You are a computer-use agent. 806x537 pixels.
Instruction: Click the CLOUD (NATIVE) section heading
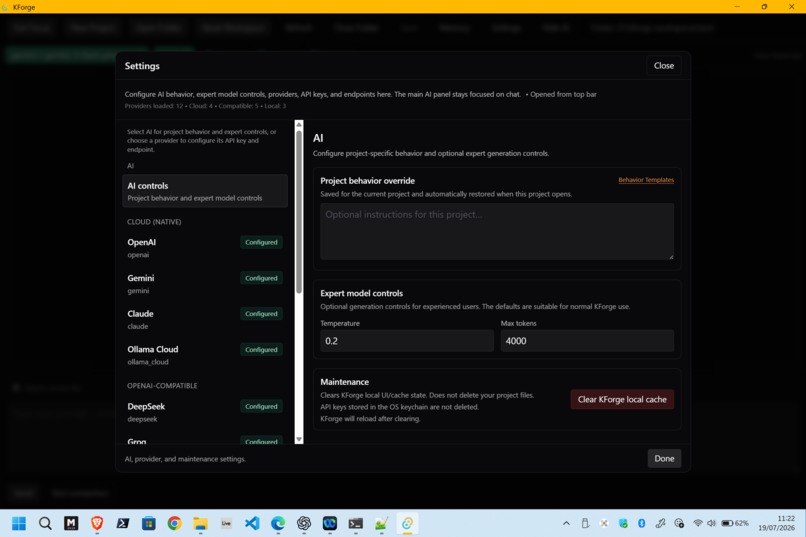[x=154, y=222]
